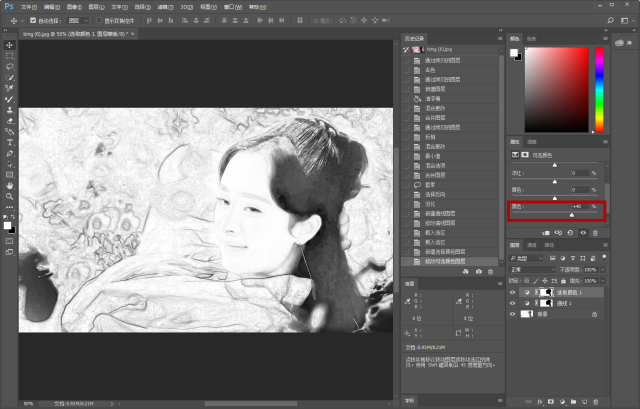Open the 文件 menu
The width and height of the screenshot is (640, 409).
[28, 7]
